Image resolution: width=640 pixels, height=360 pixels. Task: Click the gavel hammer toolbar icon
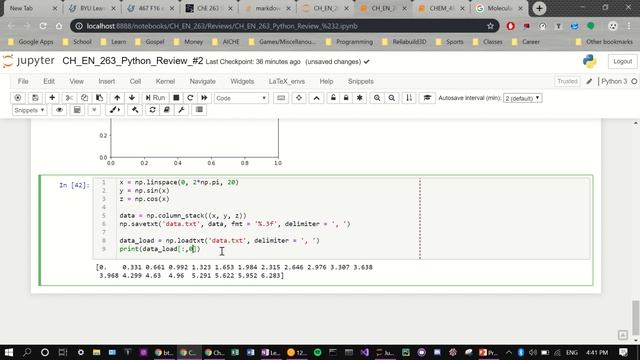[135, 110]
